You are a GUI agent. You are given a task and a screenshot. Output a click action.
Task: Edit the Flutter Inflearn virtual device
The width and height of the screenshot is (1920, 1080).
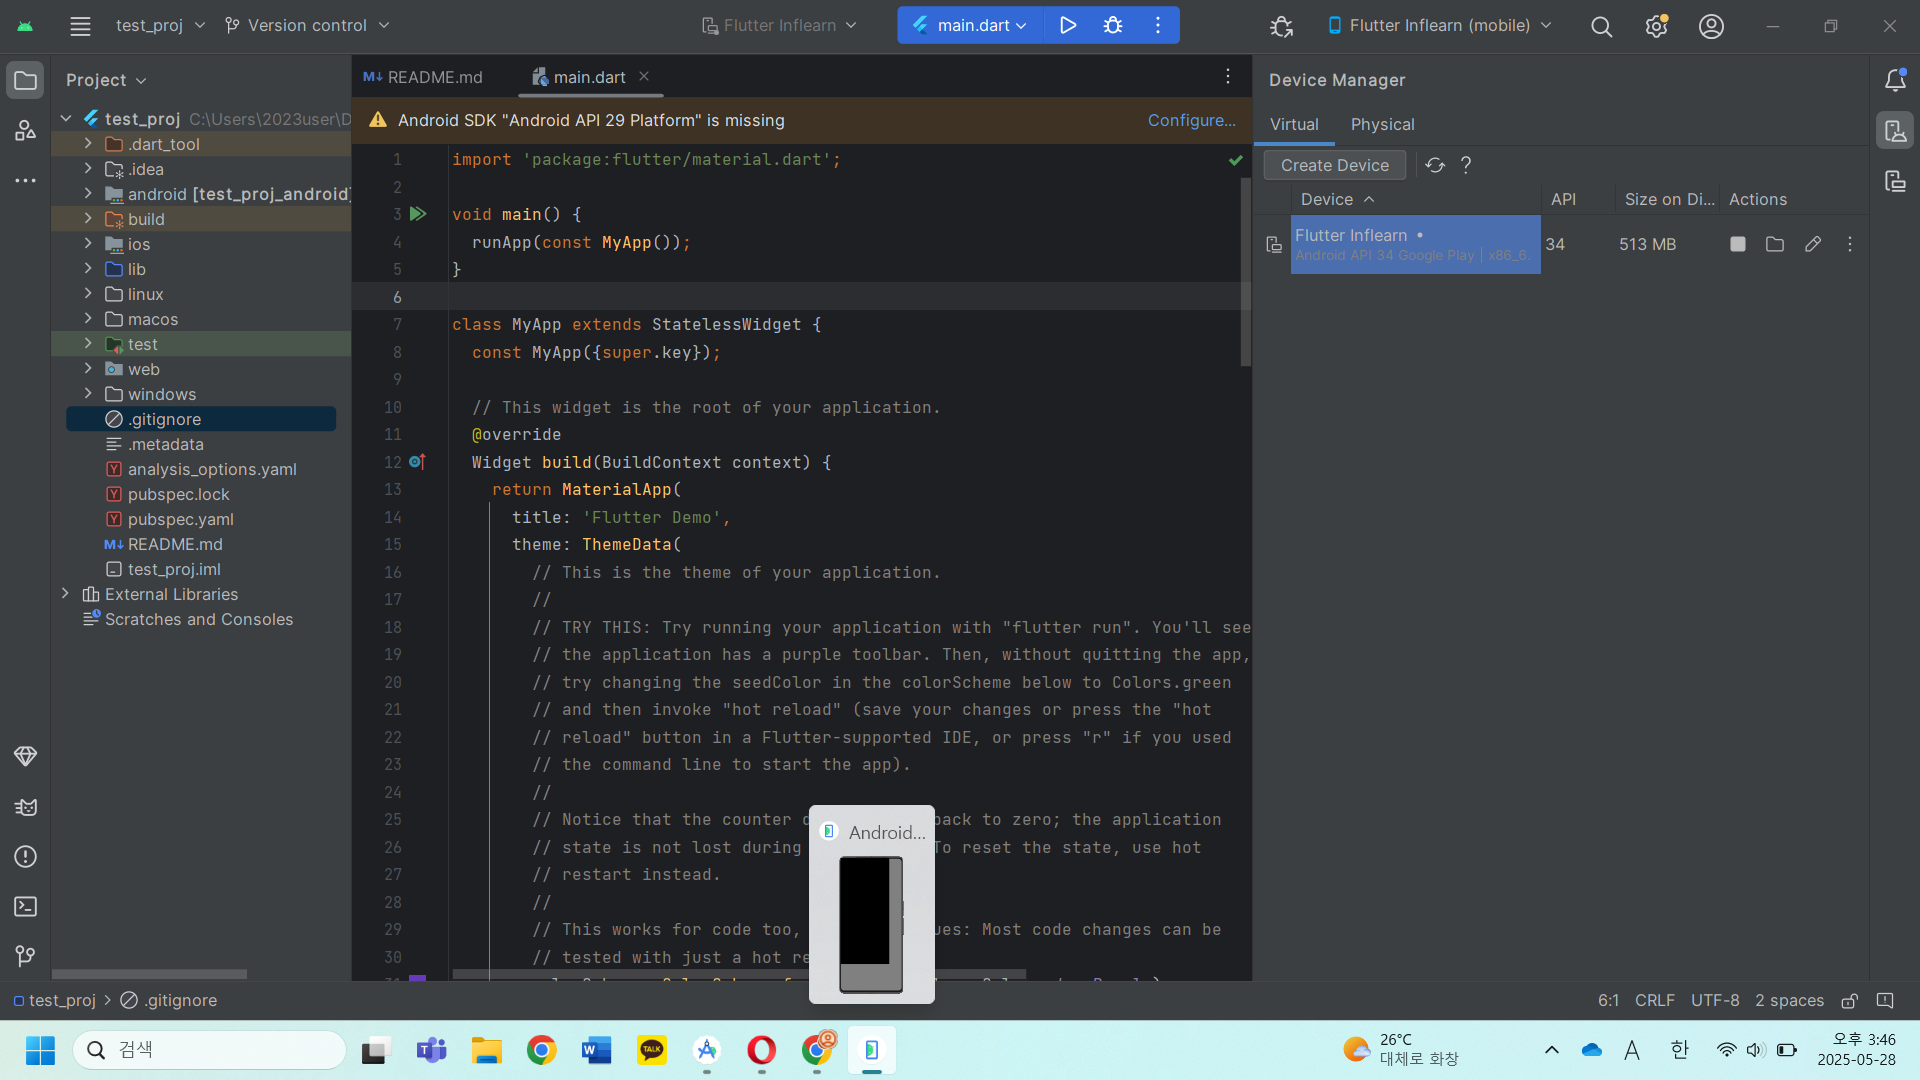[1813, 244]
